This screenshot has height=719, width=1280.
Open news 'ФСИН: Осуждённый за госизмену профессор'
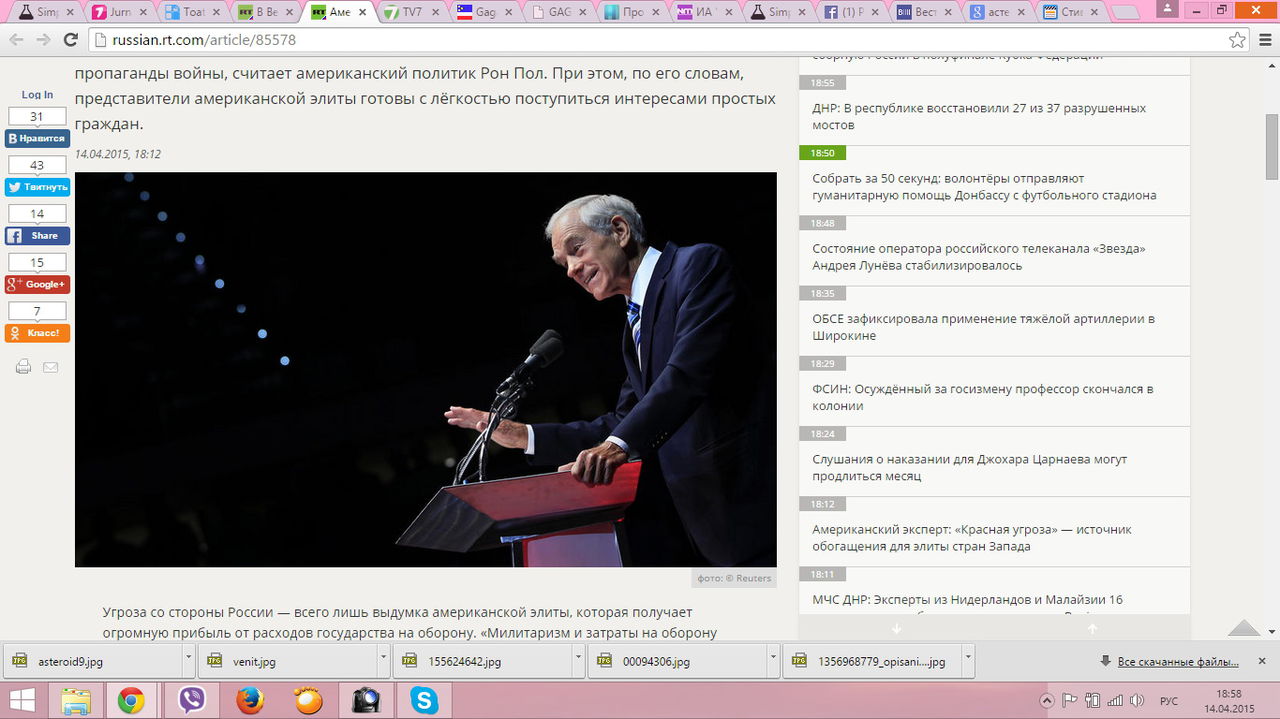(x=983, y=397)
